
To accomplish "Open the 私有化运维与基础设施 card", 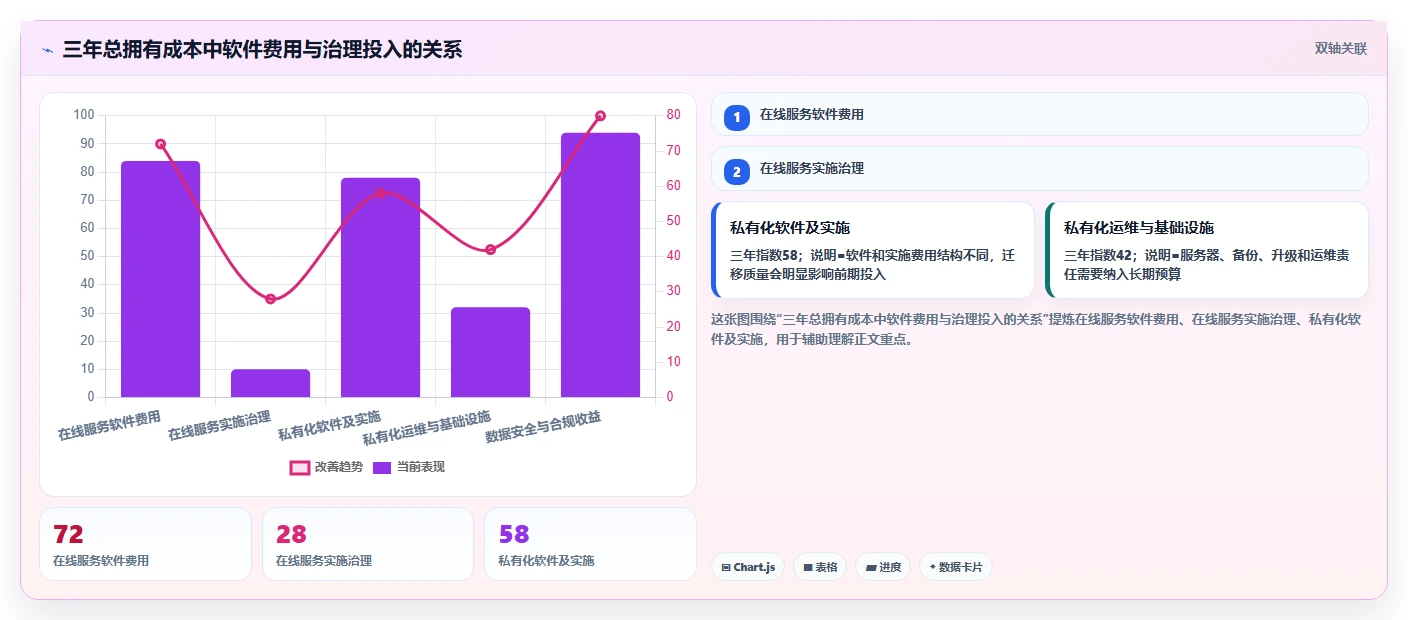I will (1207, 250).
